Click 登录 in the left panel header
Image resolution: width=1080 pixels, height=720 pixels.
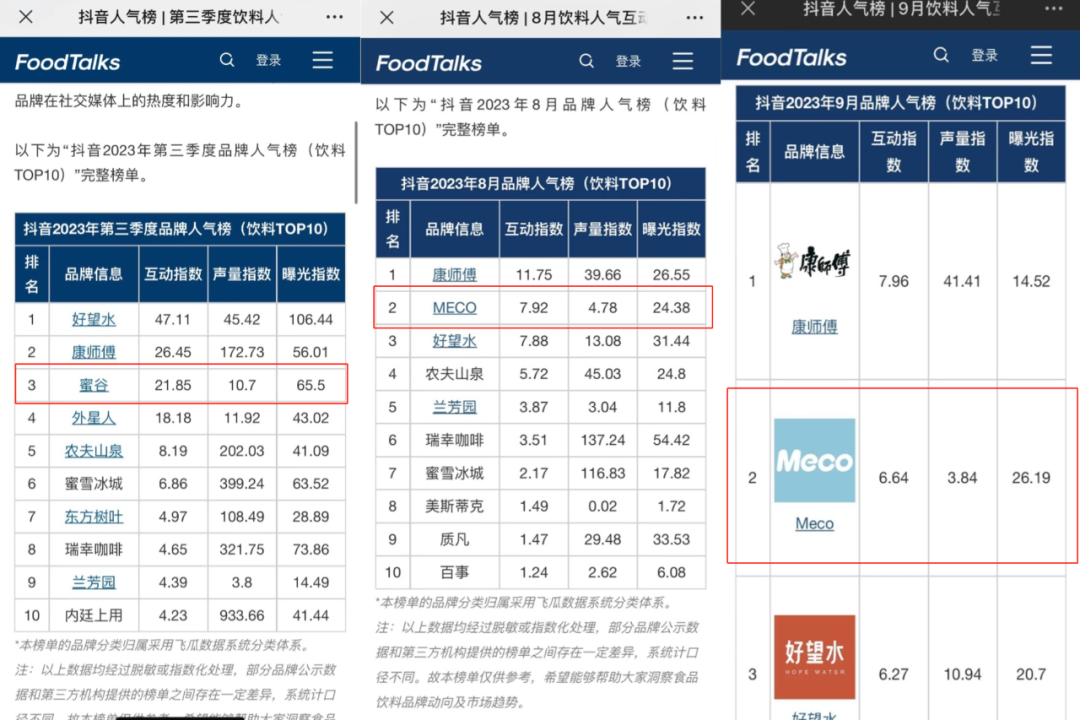click(x=269, y=60)
